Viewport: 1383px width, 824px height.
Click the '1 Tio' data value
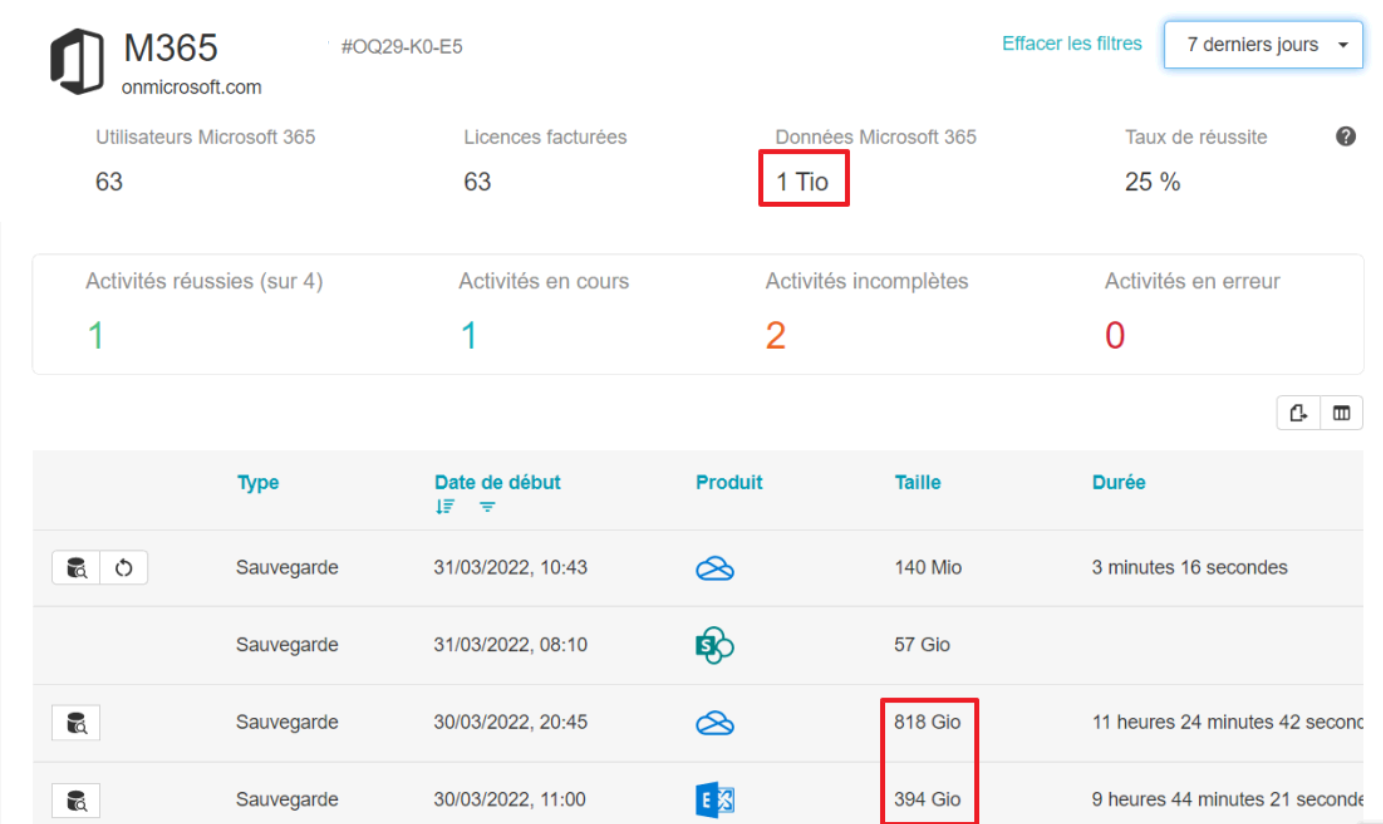[x=803, y=182]
